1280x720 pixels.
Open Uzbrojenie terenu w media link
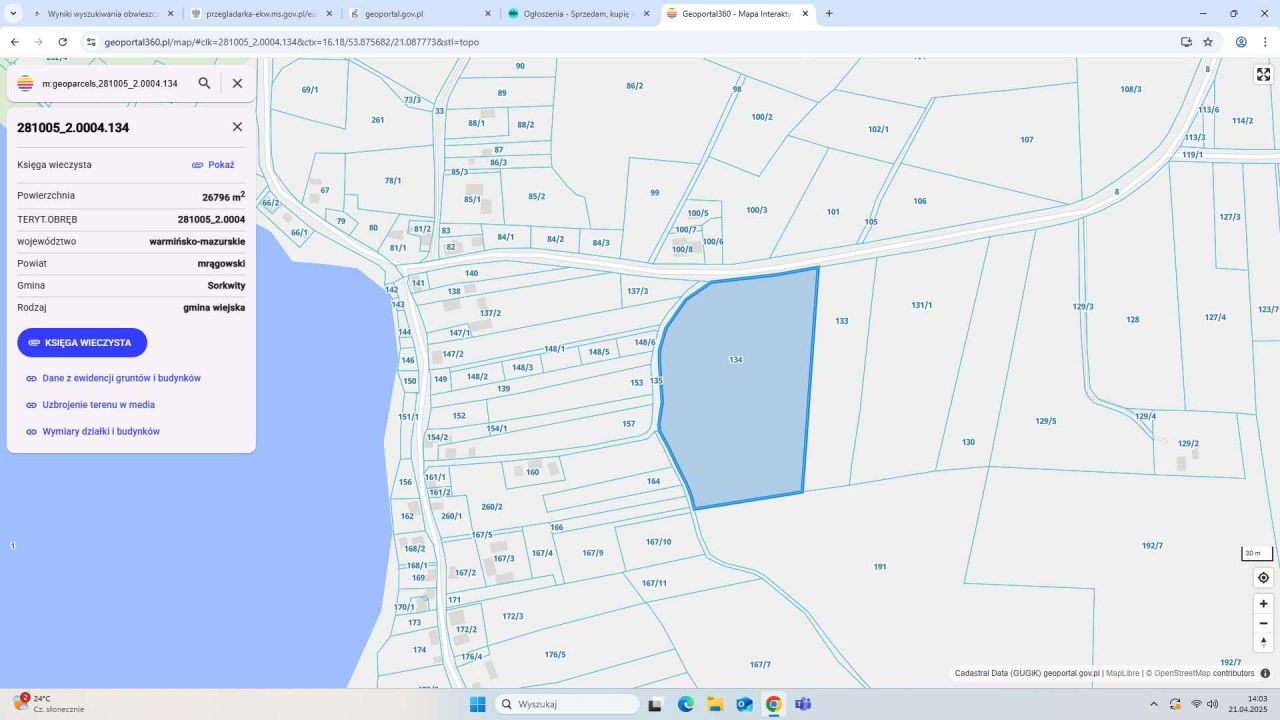click(x=98, y=405)
